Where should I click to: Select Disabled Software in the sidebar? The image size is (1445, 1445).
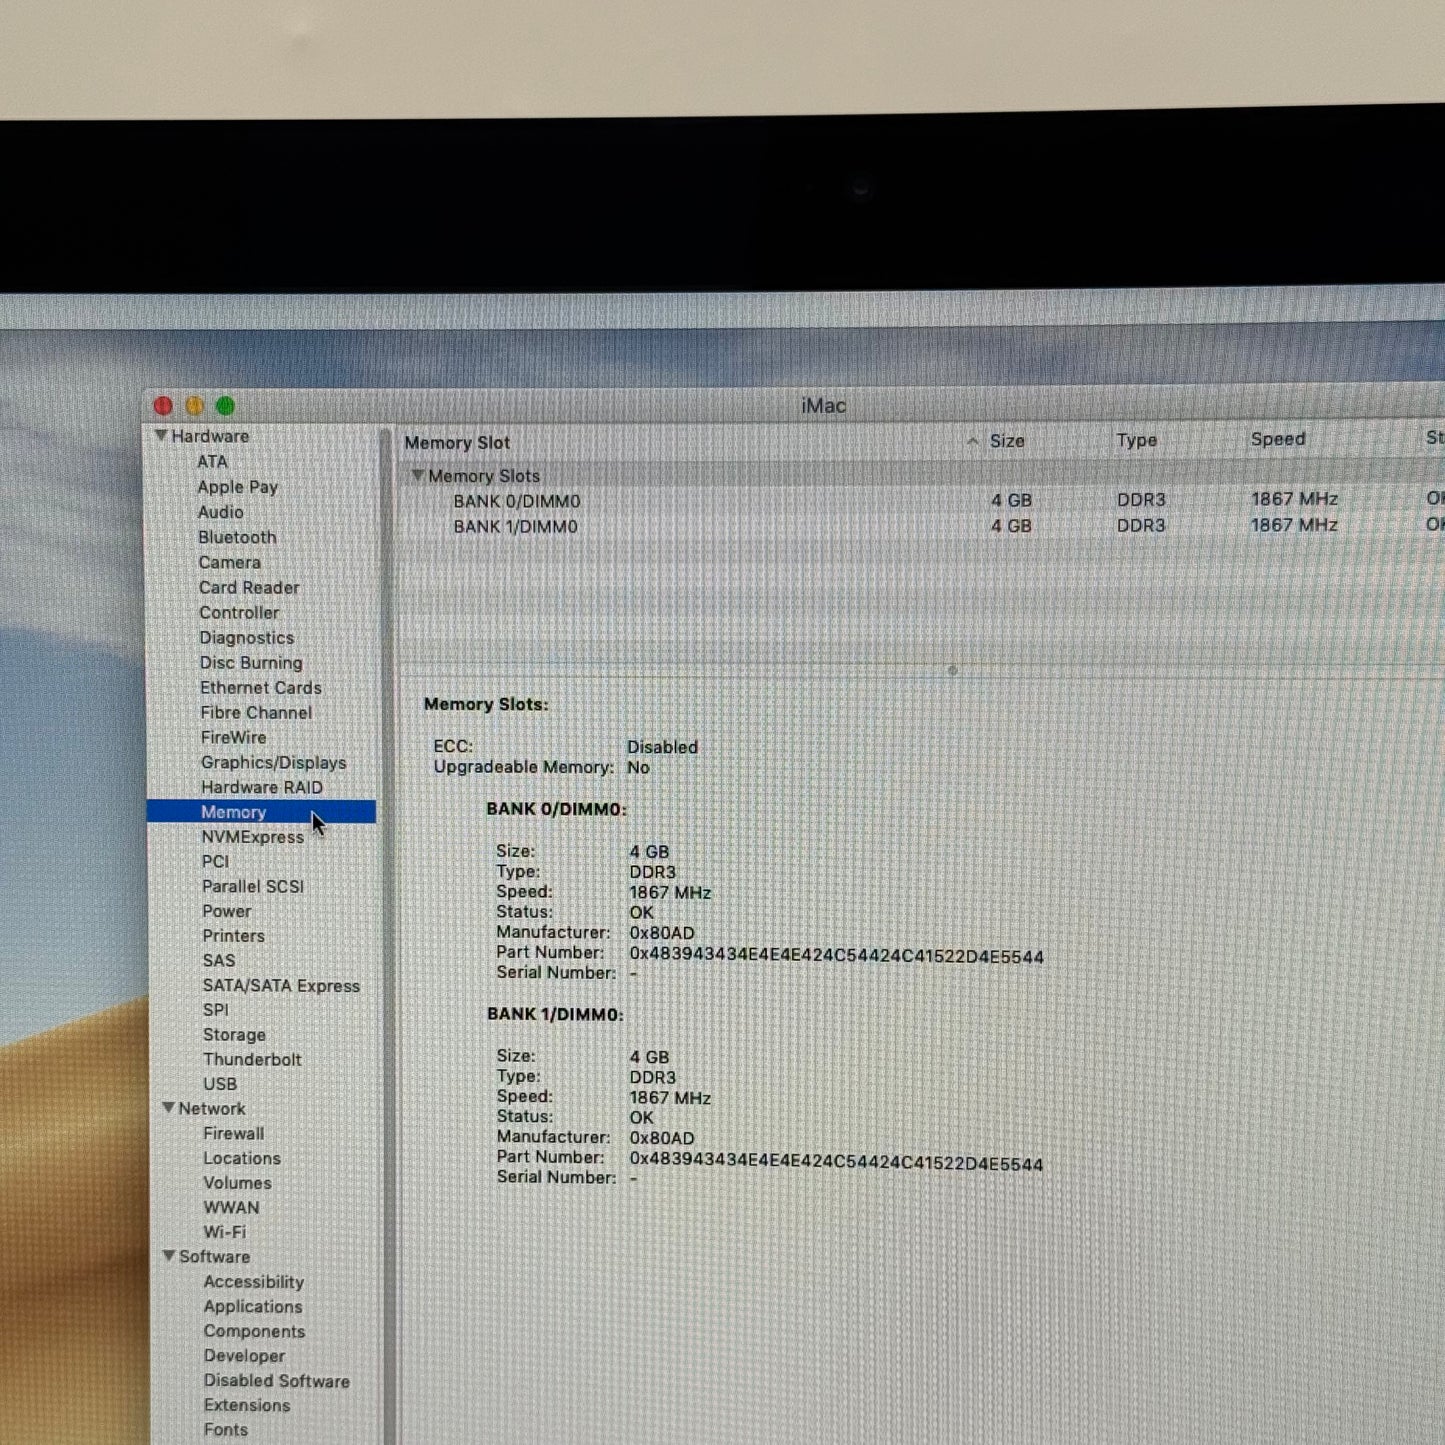point(276,1380)
